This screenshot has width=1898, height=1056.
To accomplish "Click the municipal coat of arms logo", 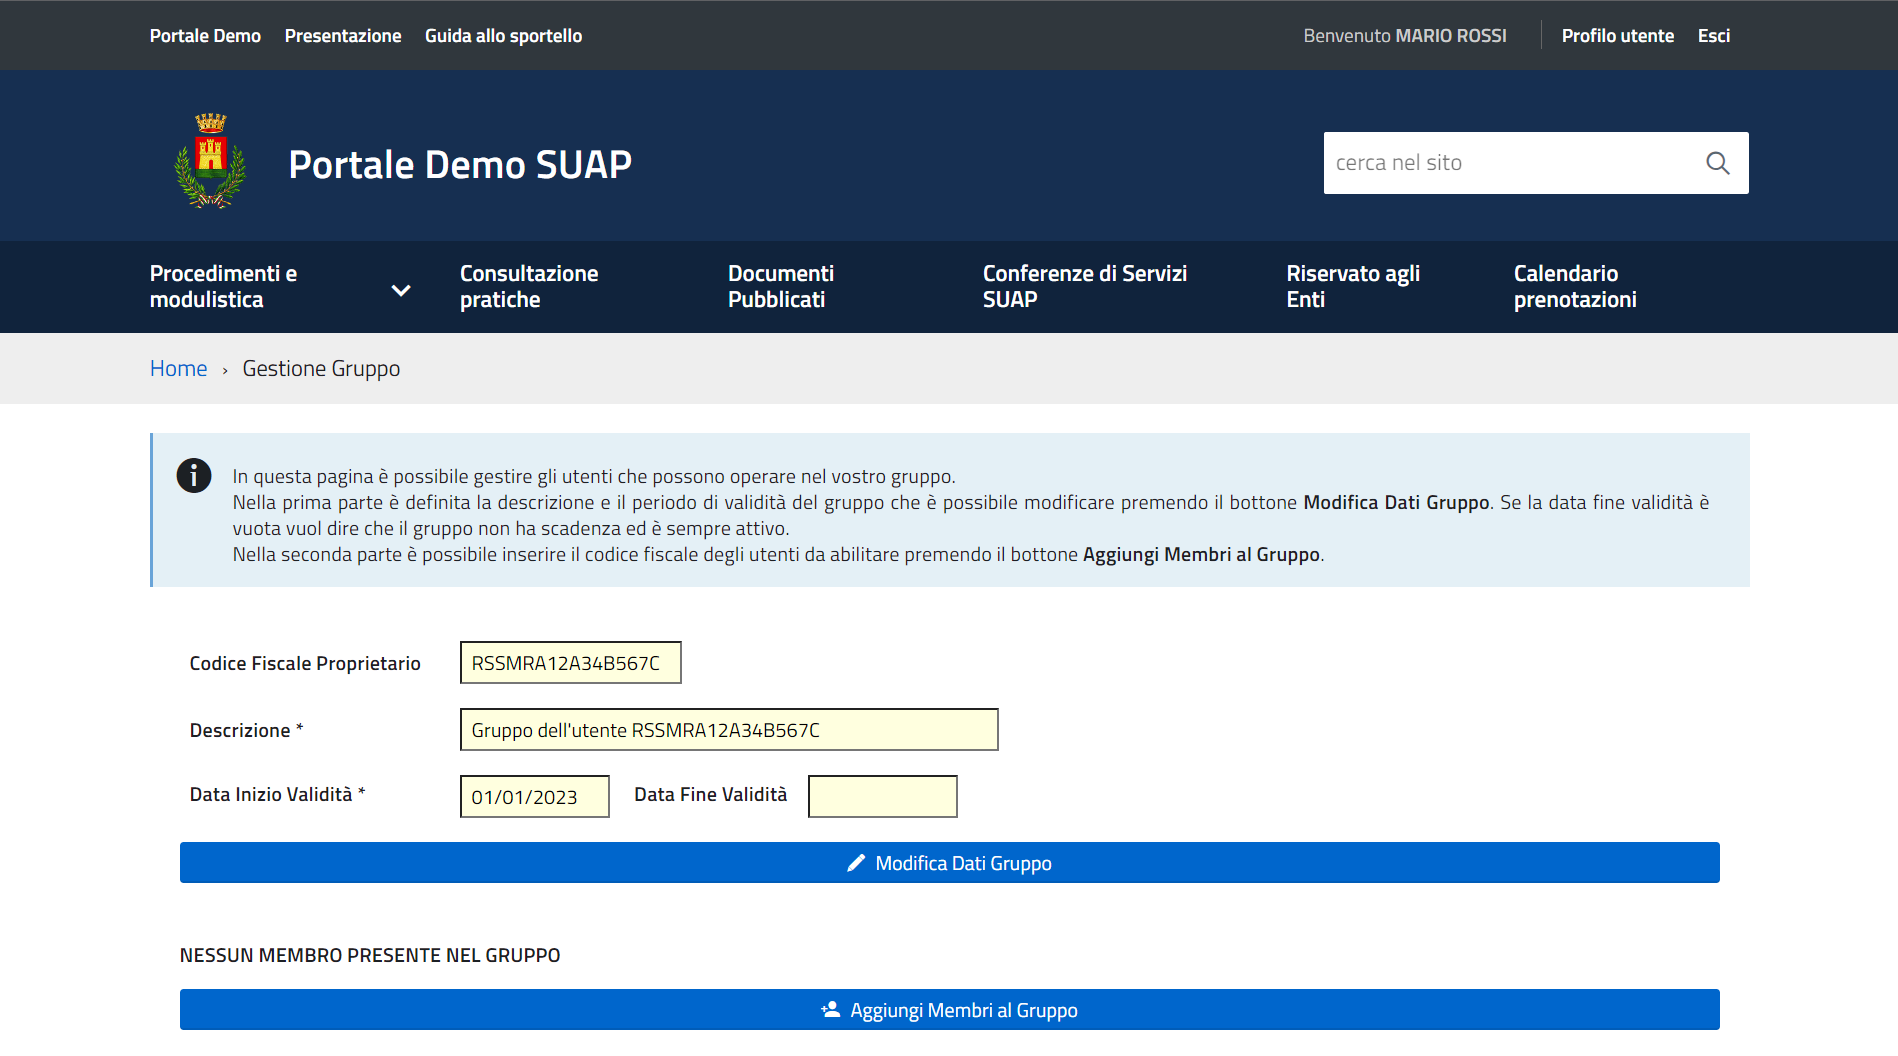I will tap(210, 161).
